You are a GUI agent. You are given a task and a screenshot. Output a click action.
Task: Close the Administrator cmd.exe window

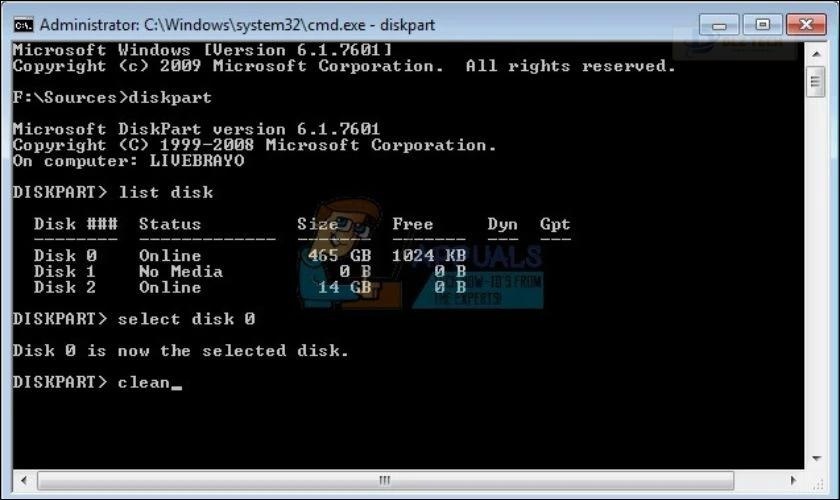tap(806, 25)
